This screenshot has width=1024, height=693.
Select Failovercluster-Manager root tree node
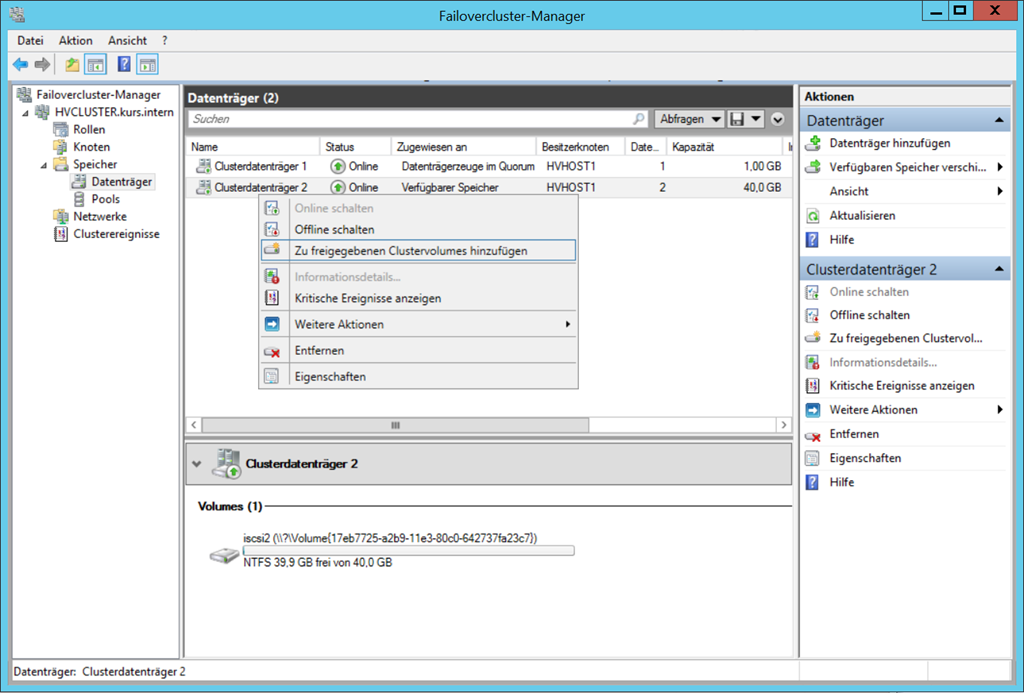[x=98, y=95]
